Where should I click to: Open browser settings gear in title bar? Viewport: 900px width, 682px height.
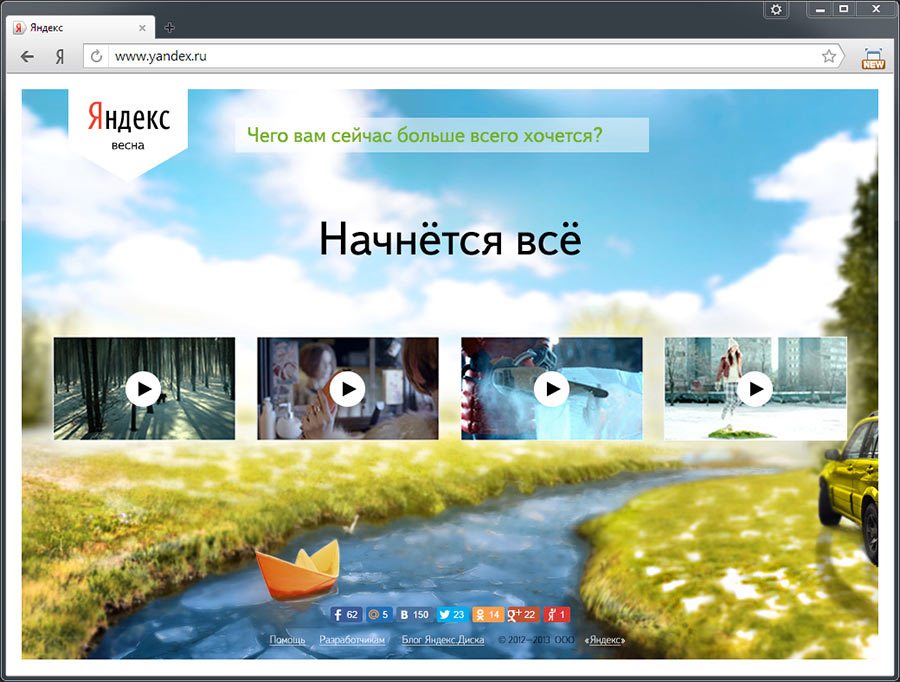tap(777, 9)
